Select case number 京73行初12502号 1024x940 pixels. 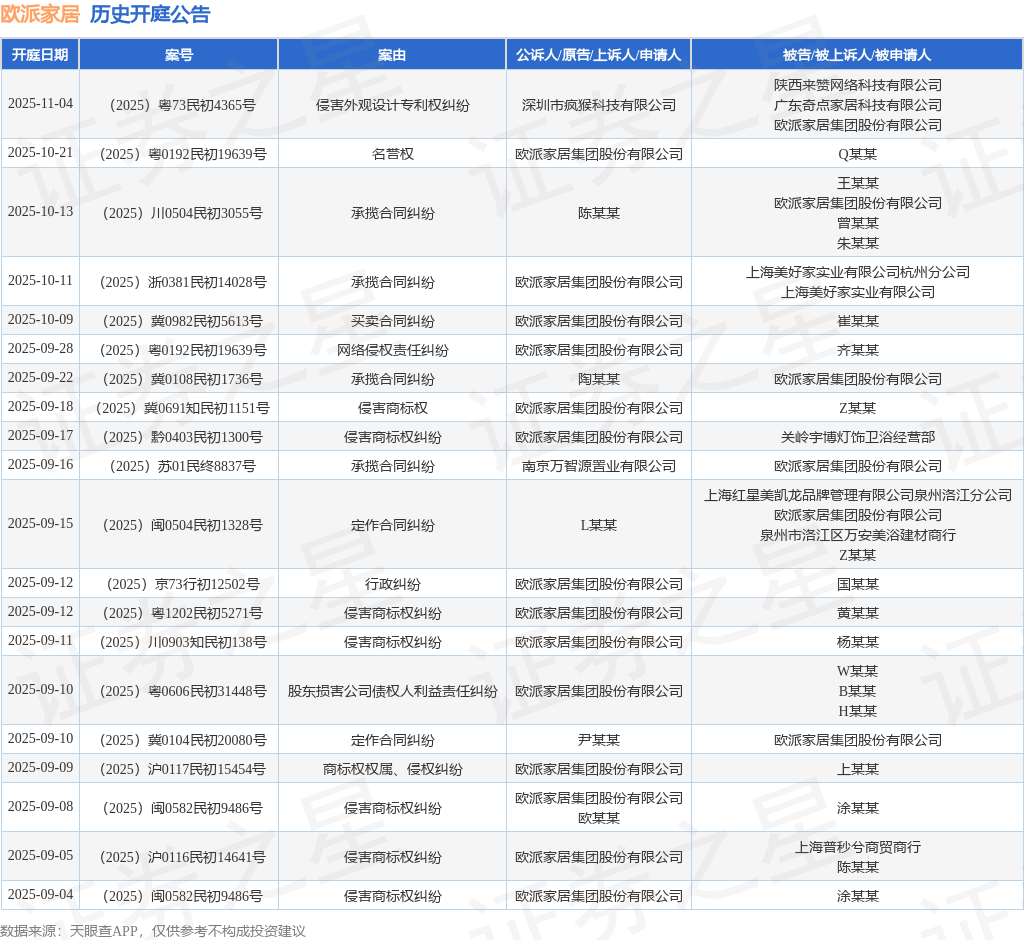pyautogui.click(x=182, y=584)
